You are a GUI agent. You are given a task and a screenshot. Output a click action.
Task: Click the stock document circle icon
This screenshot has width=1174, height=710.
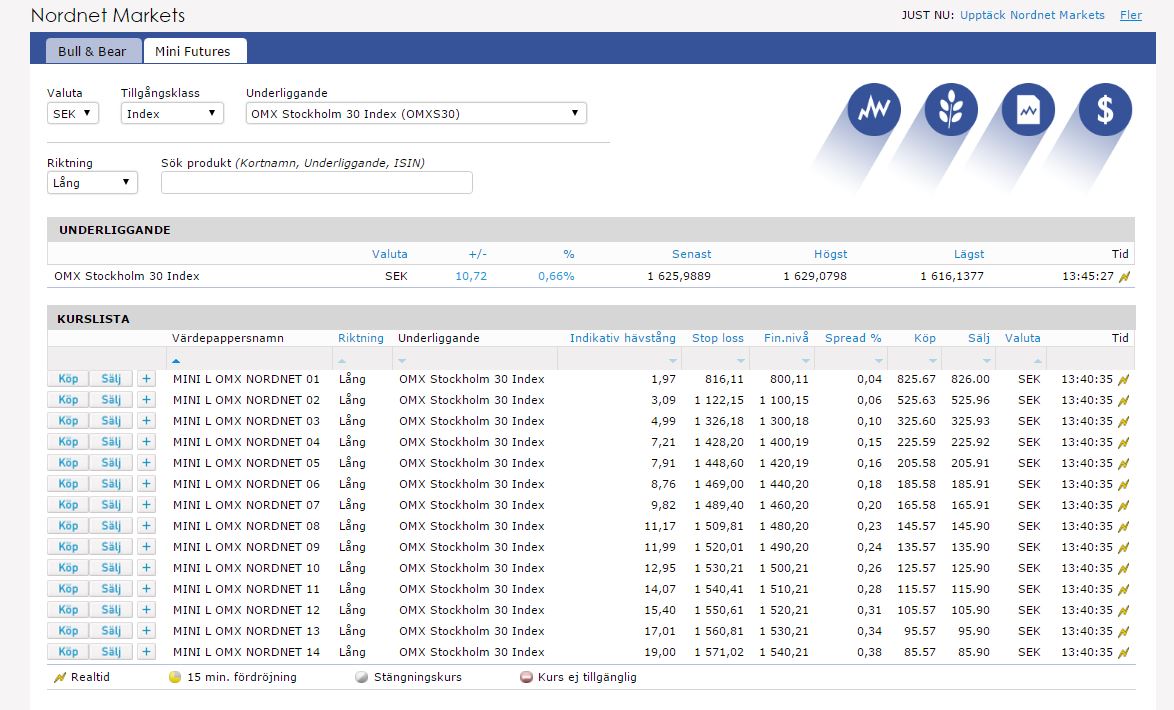pos(1028,109)
